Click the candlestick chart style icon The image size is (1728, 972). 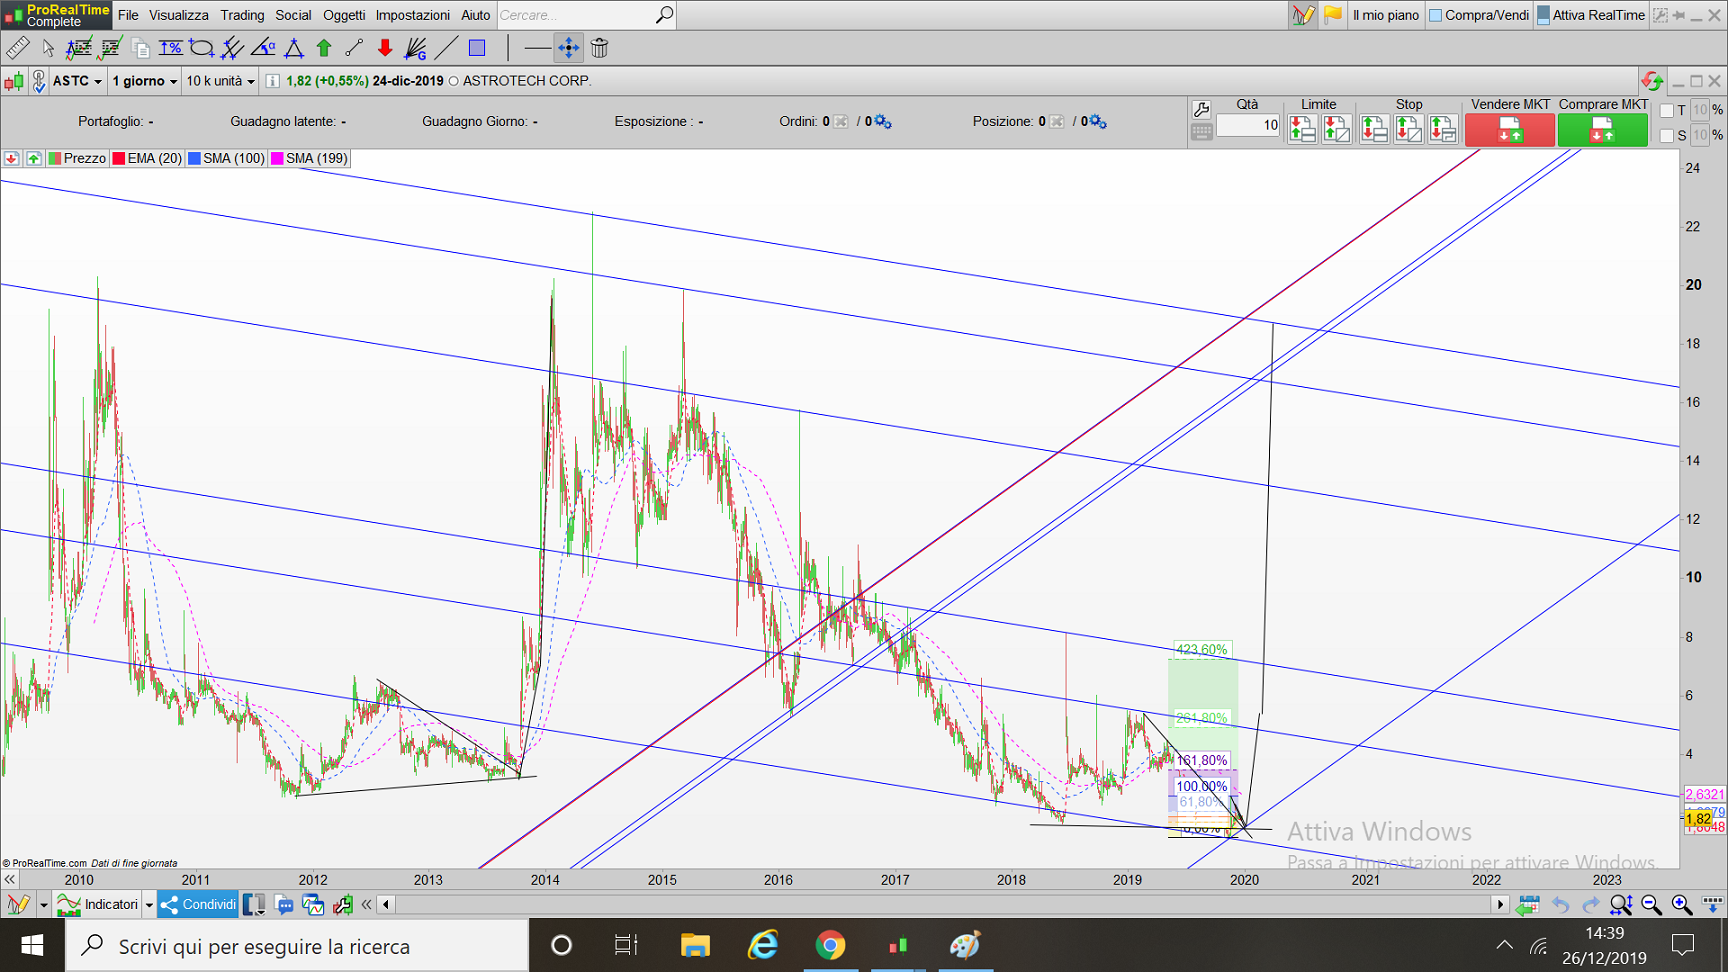[x=14, y=81]
